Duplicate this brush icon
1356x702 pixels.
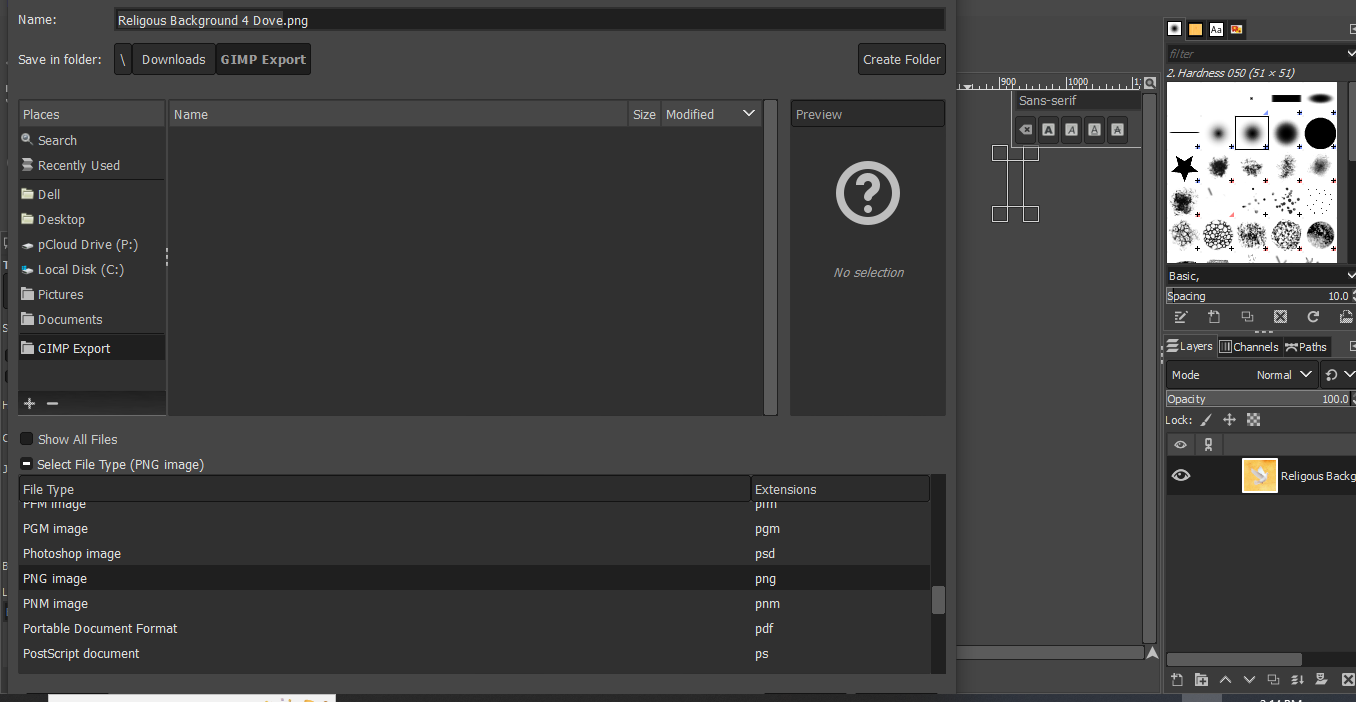pos(1247,317)
